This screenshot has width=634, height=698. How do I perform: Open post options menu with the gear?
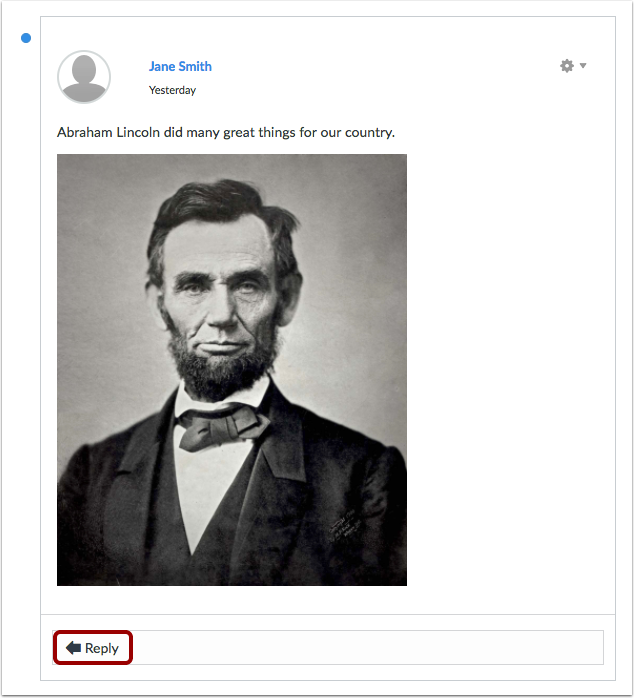pyautogui.click(x=567, y=66)
